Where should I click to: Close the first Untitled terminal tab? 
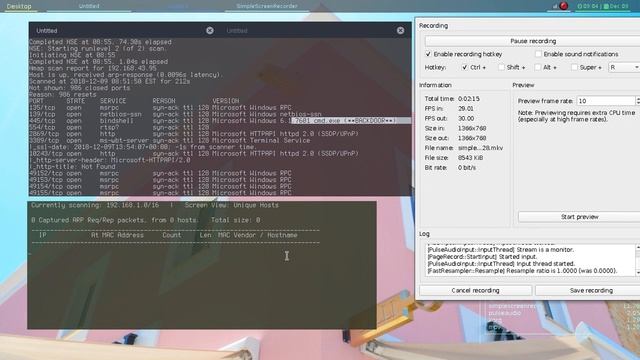[210, 31]
